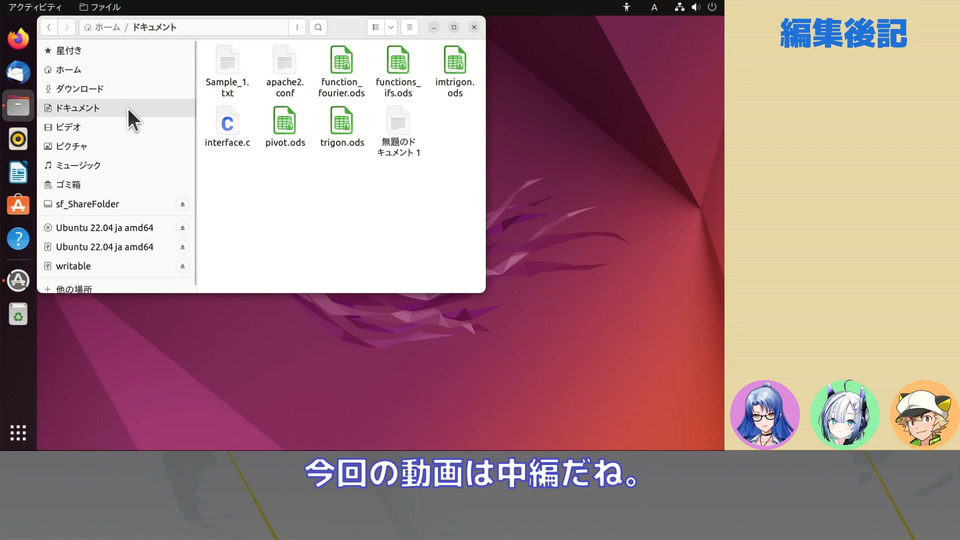Toggle list/grid view button
Image resolution: width=960 pixels, height=540 pixels.
(375, 27)
